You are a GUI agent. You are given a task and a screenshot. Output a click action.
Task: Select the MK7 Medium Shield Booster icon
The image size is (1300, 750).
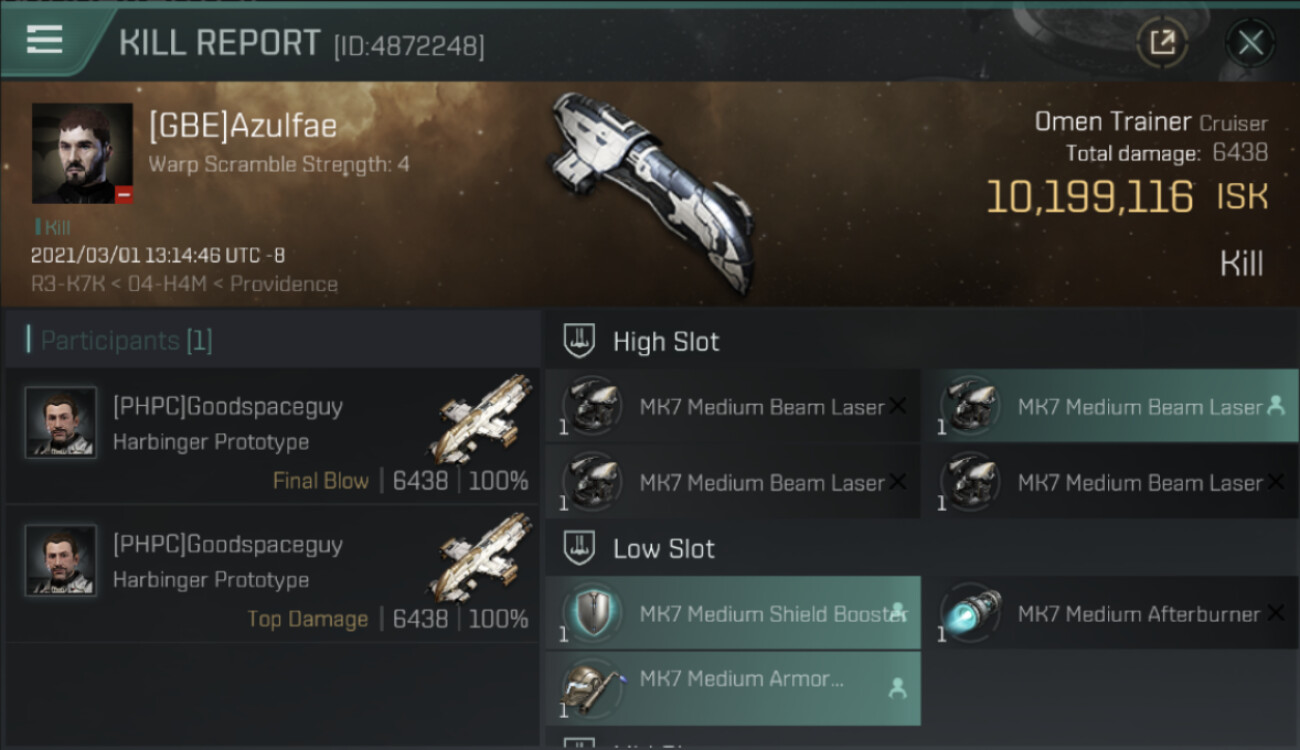click(591, 613)
